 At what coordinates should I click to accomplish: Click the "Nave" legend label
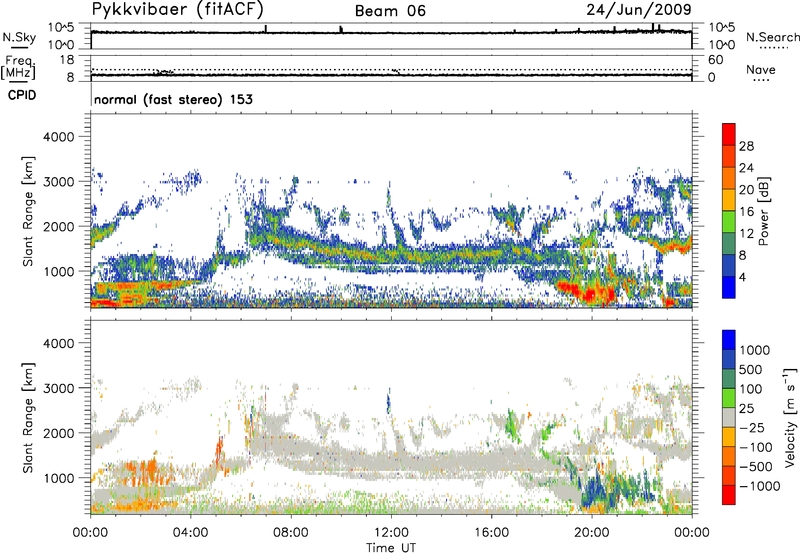click(760, 70)
